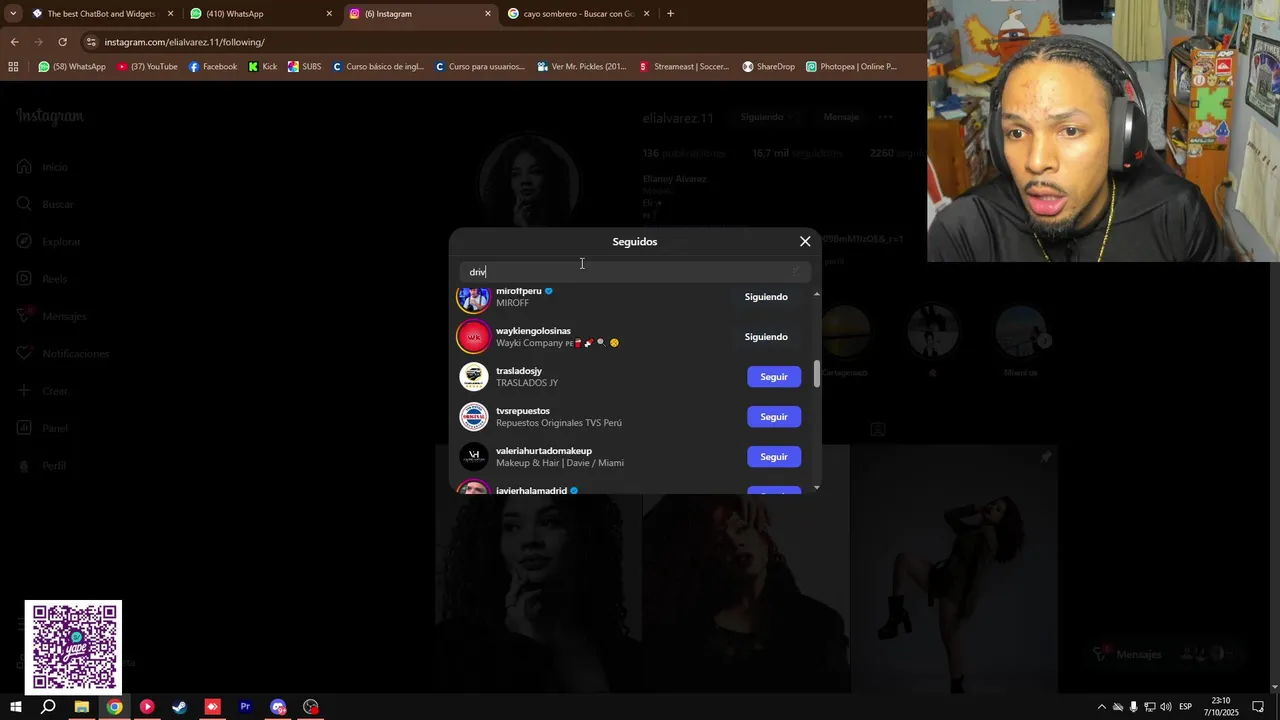
Task: Follow trasladosjy with Seguir button
Action: point(774,377)
